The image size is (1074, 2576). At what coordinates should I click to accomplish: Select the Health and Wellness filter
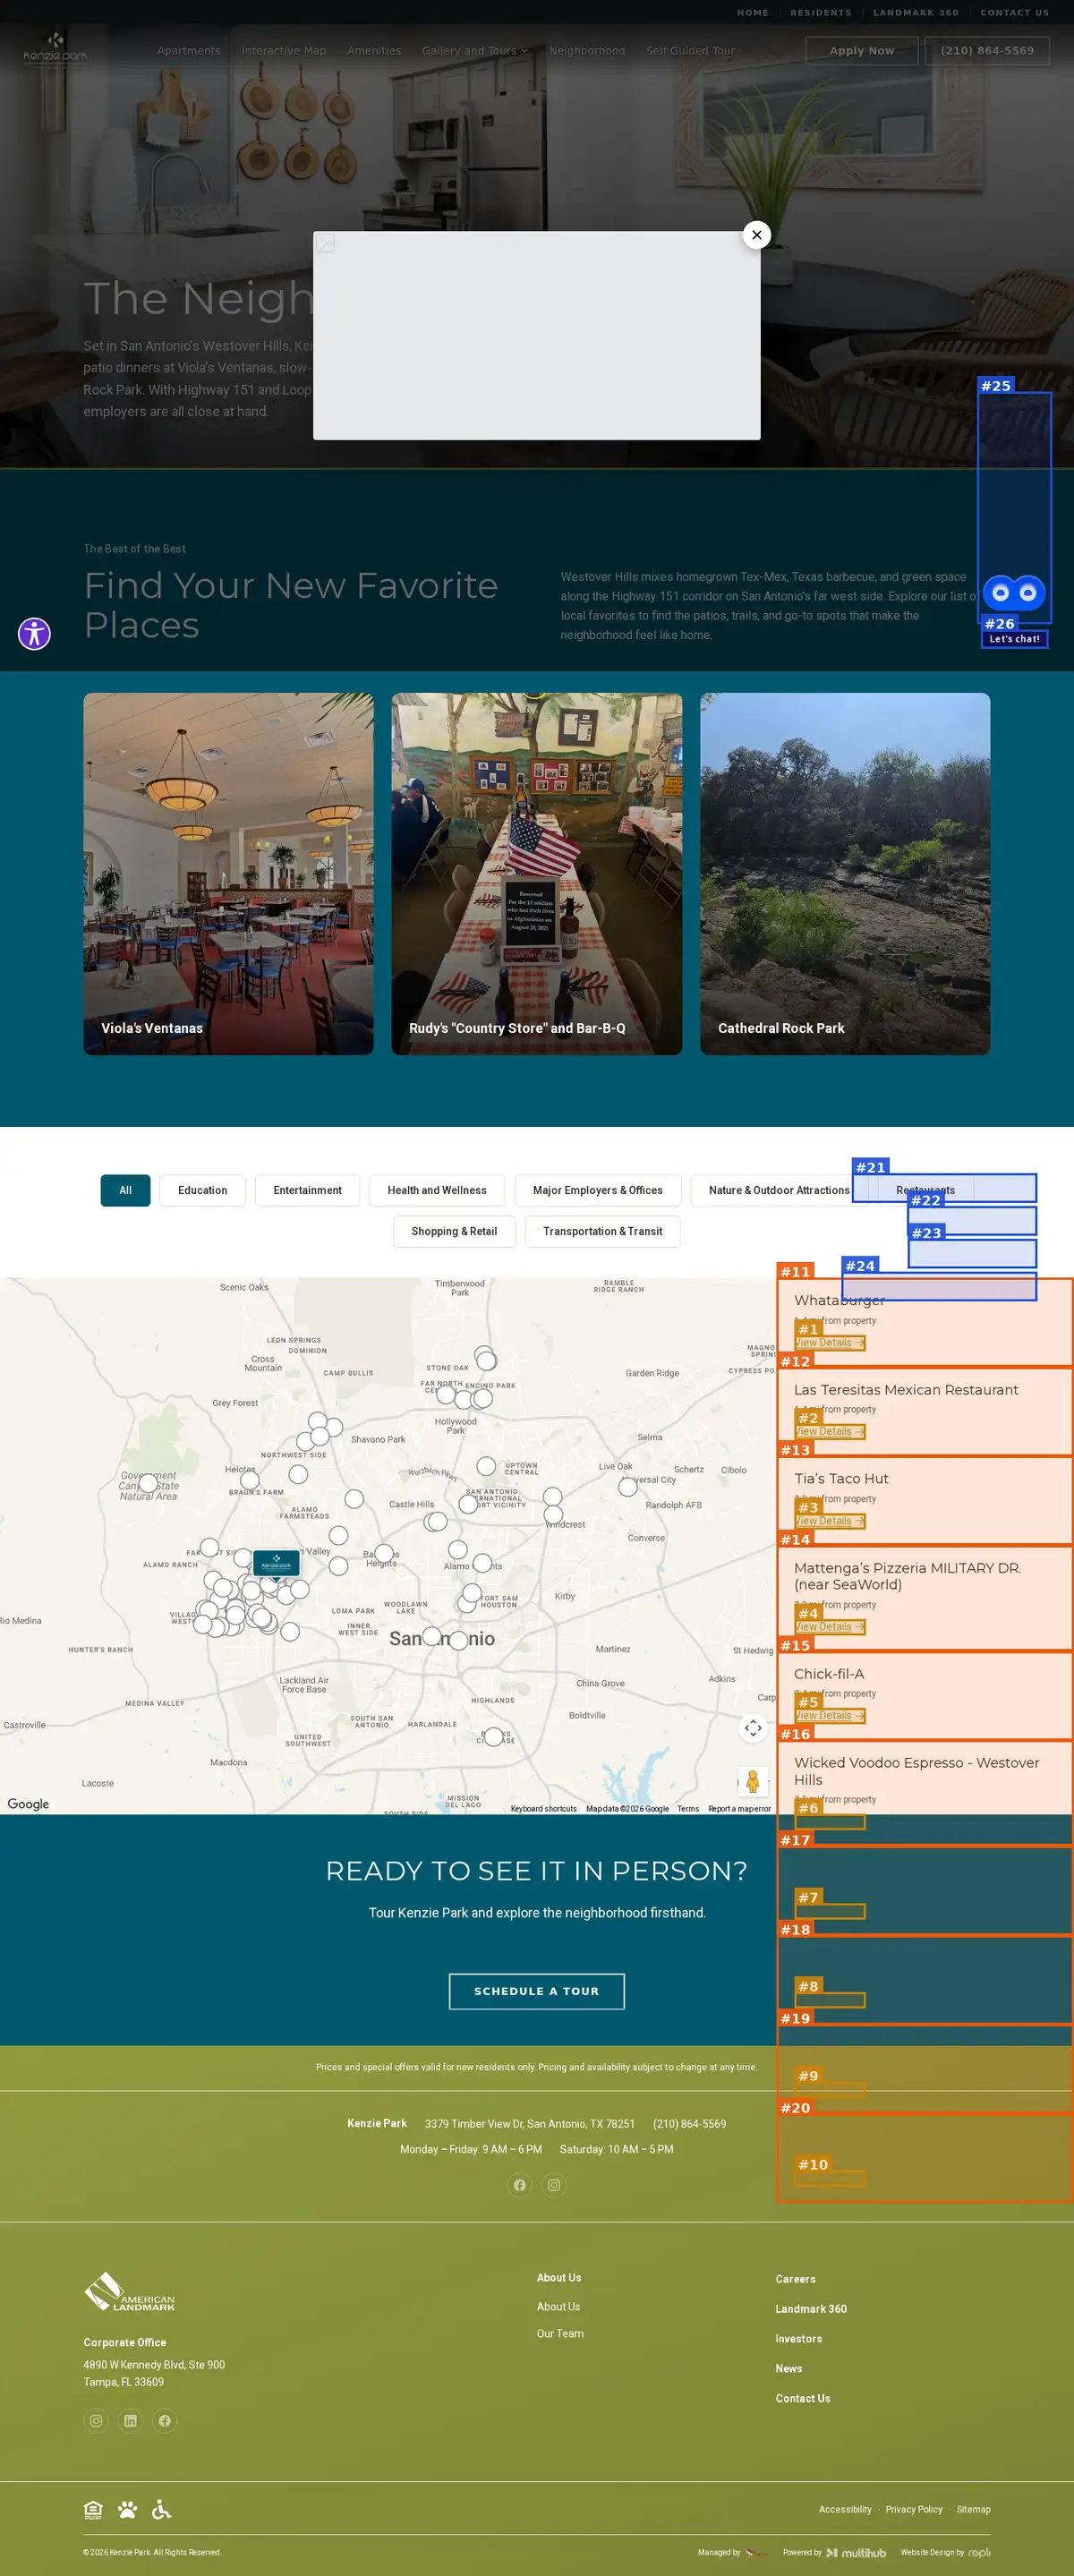coord(437,1190)
